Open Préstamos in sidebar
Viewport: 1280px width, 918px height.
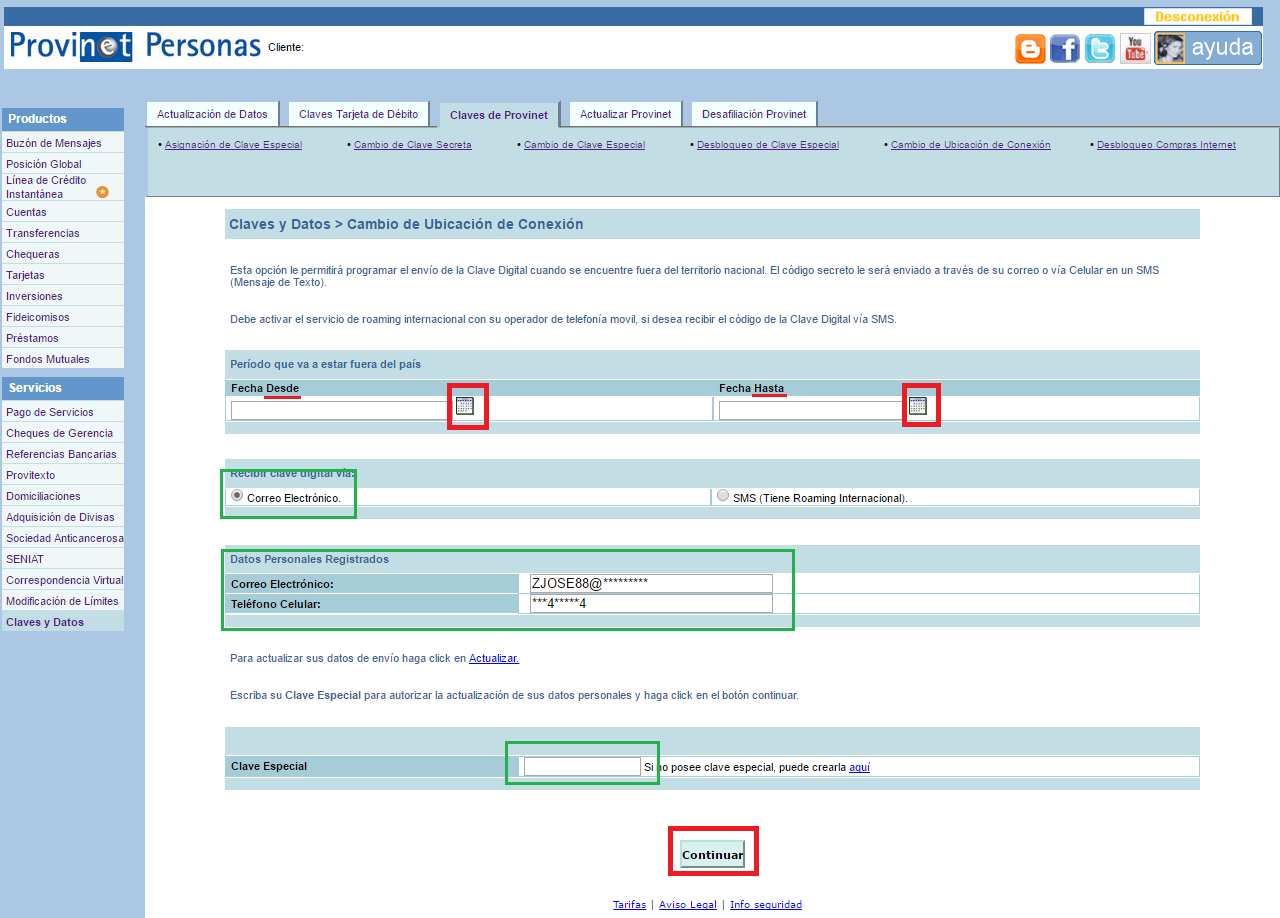[x=63, y=338]
